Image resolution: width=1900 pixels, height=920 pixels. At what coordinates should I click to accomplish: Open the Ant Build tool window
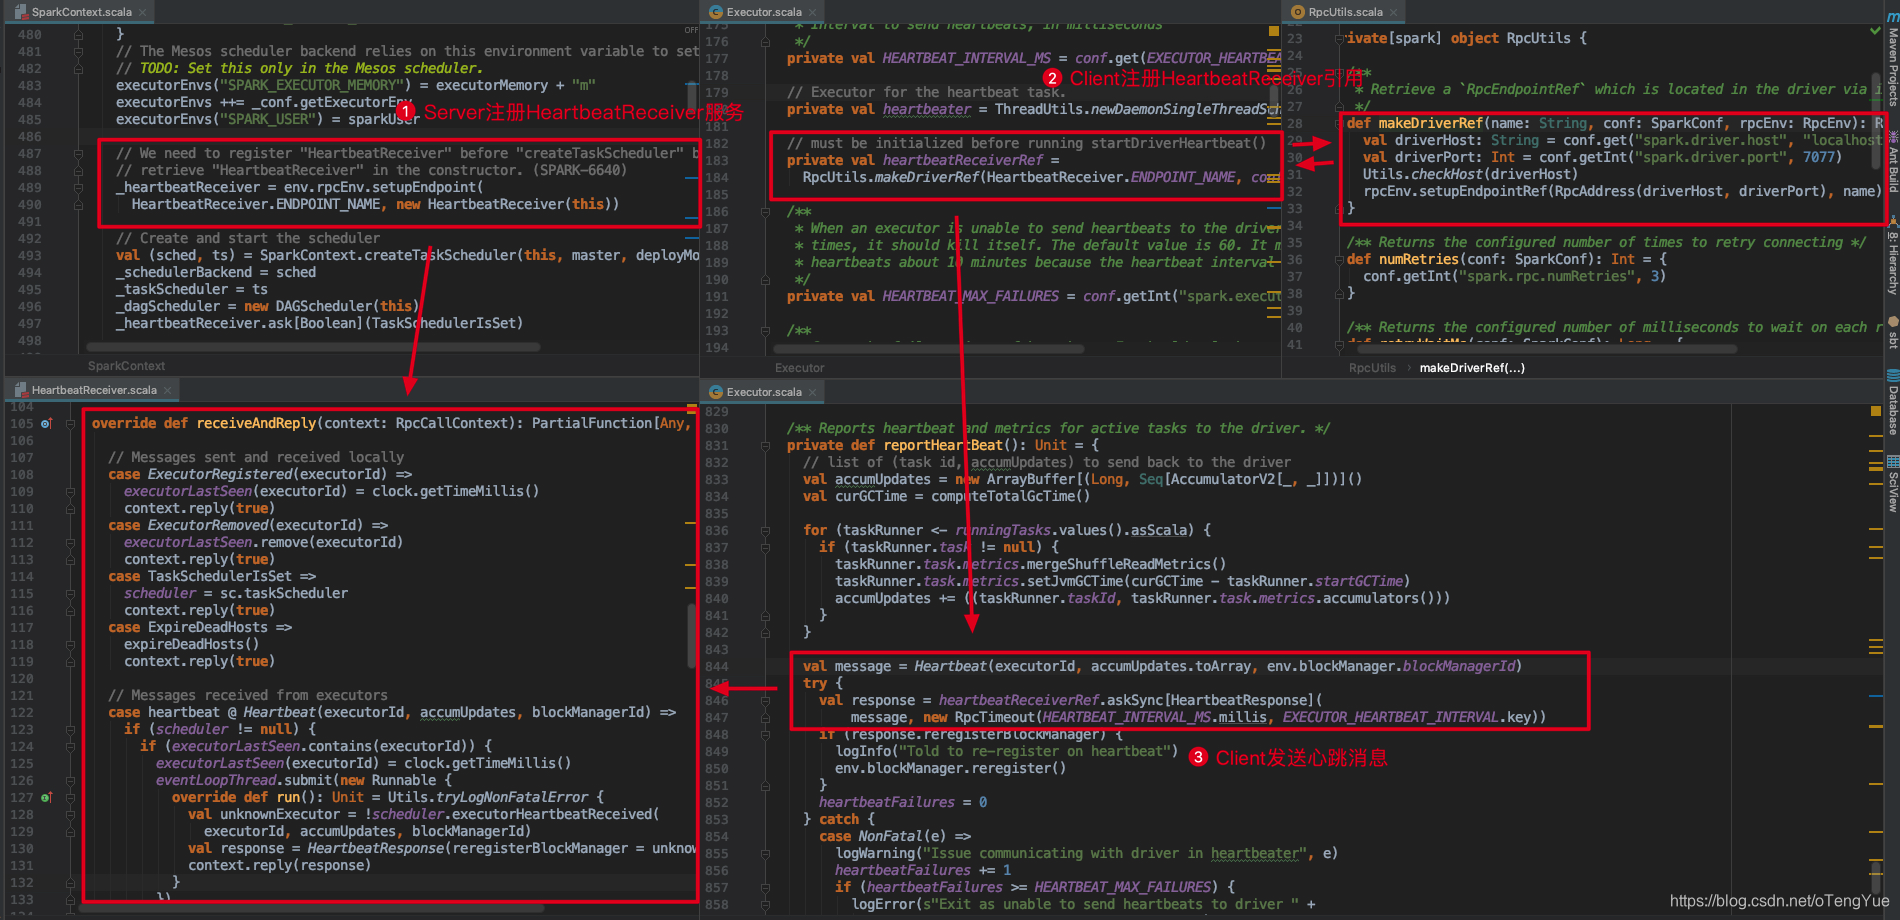point(1892,170)
